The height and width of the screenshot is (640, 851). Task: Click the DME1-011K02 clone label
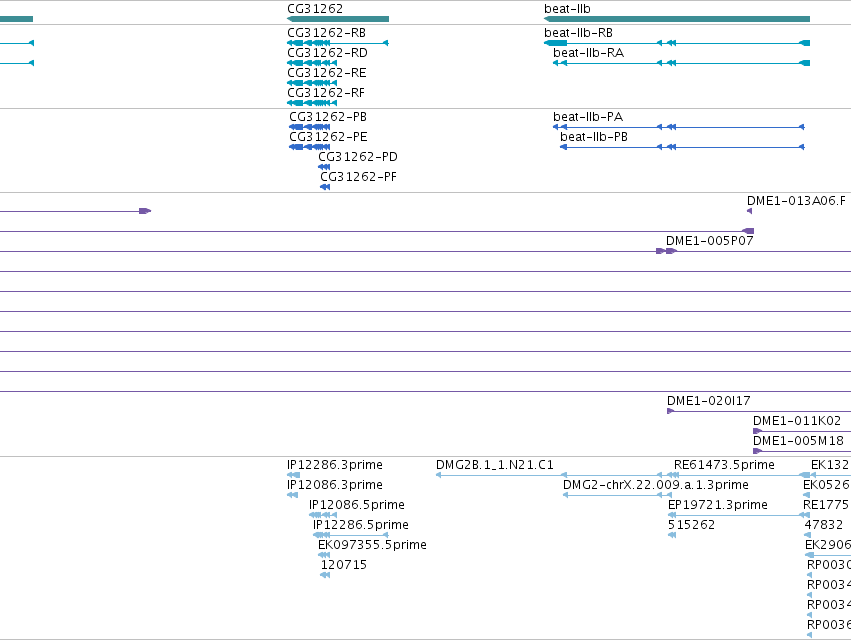click(797, 421)
